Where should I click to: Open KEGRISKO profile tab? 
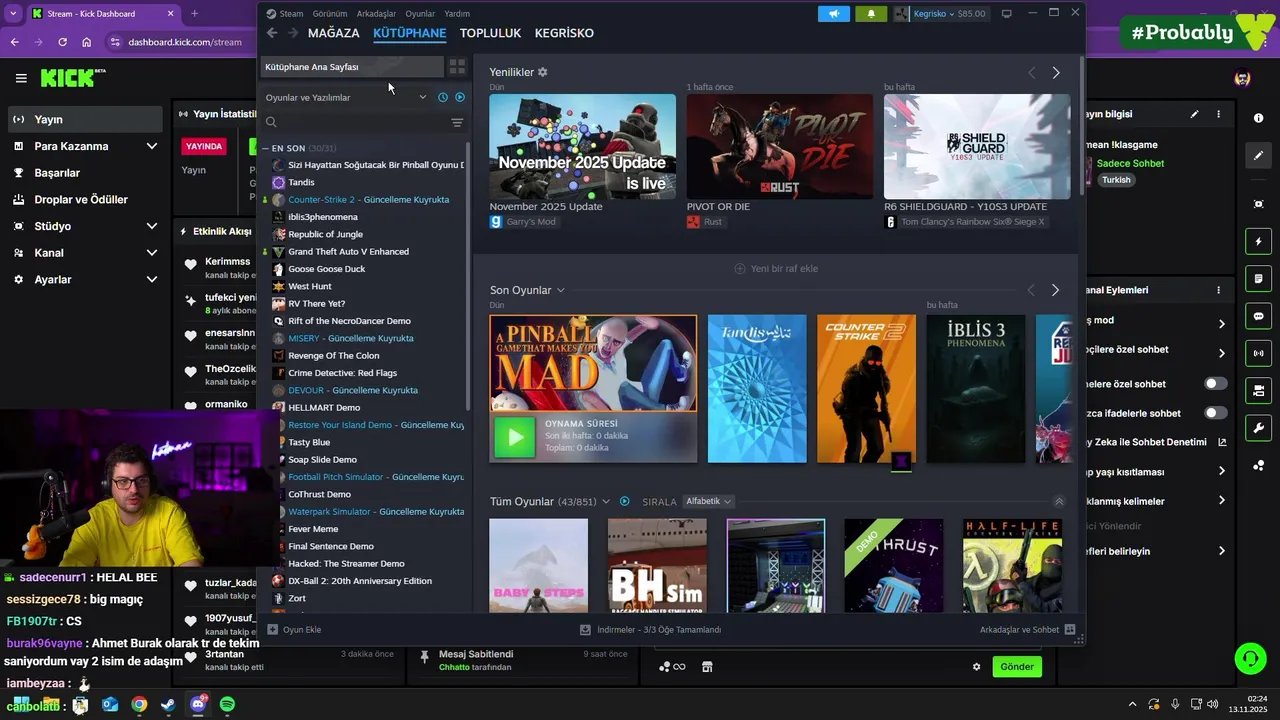click(564, 33)
